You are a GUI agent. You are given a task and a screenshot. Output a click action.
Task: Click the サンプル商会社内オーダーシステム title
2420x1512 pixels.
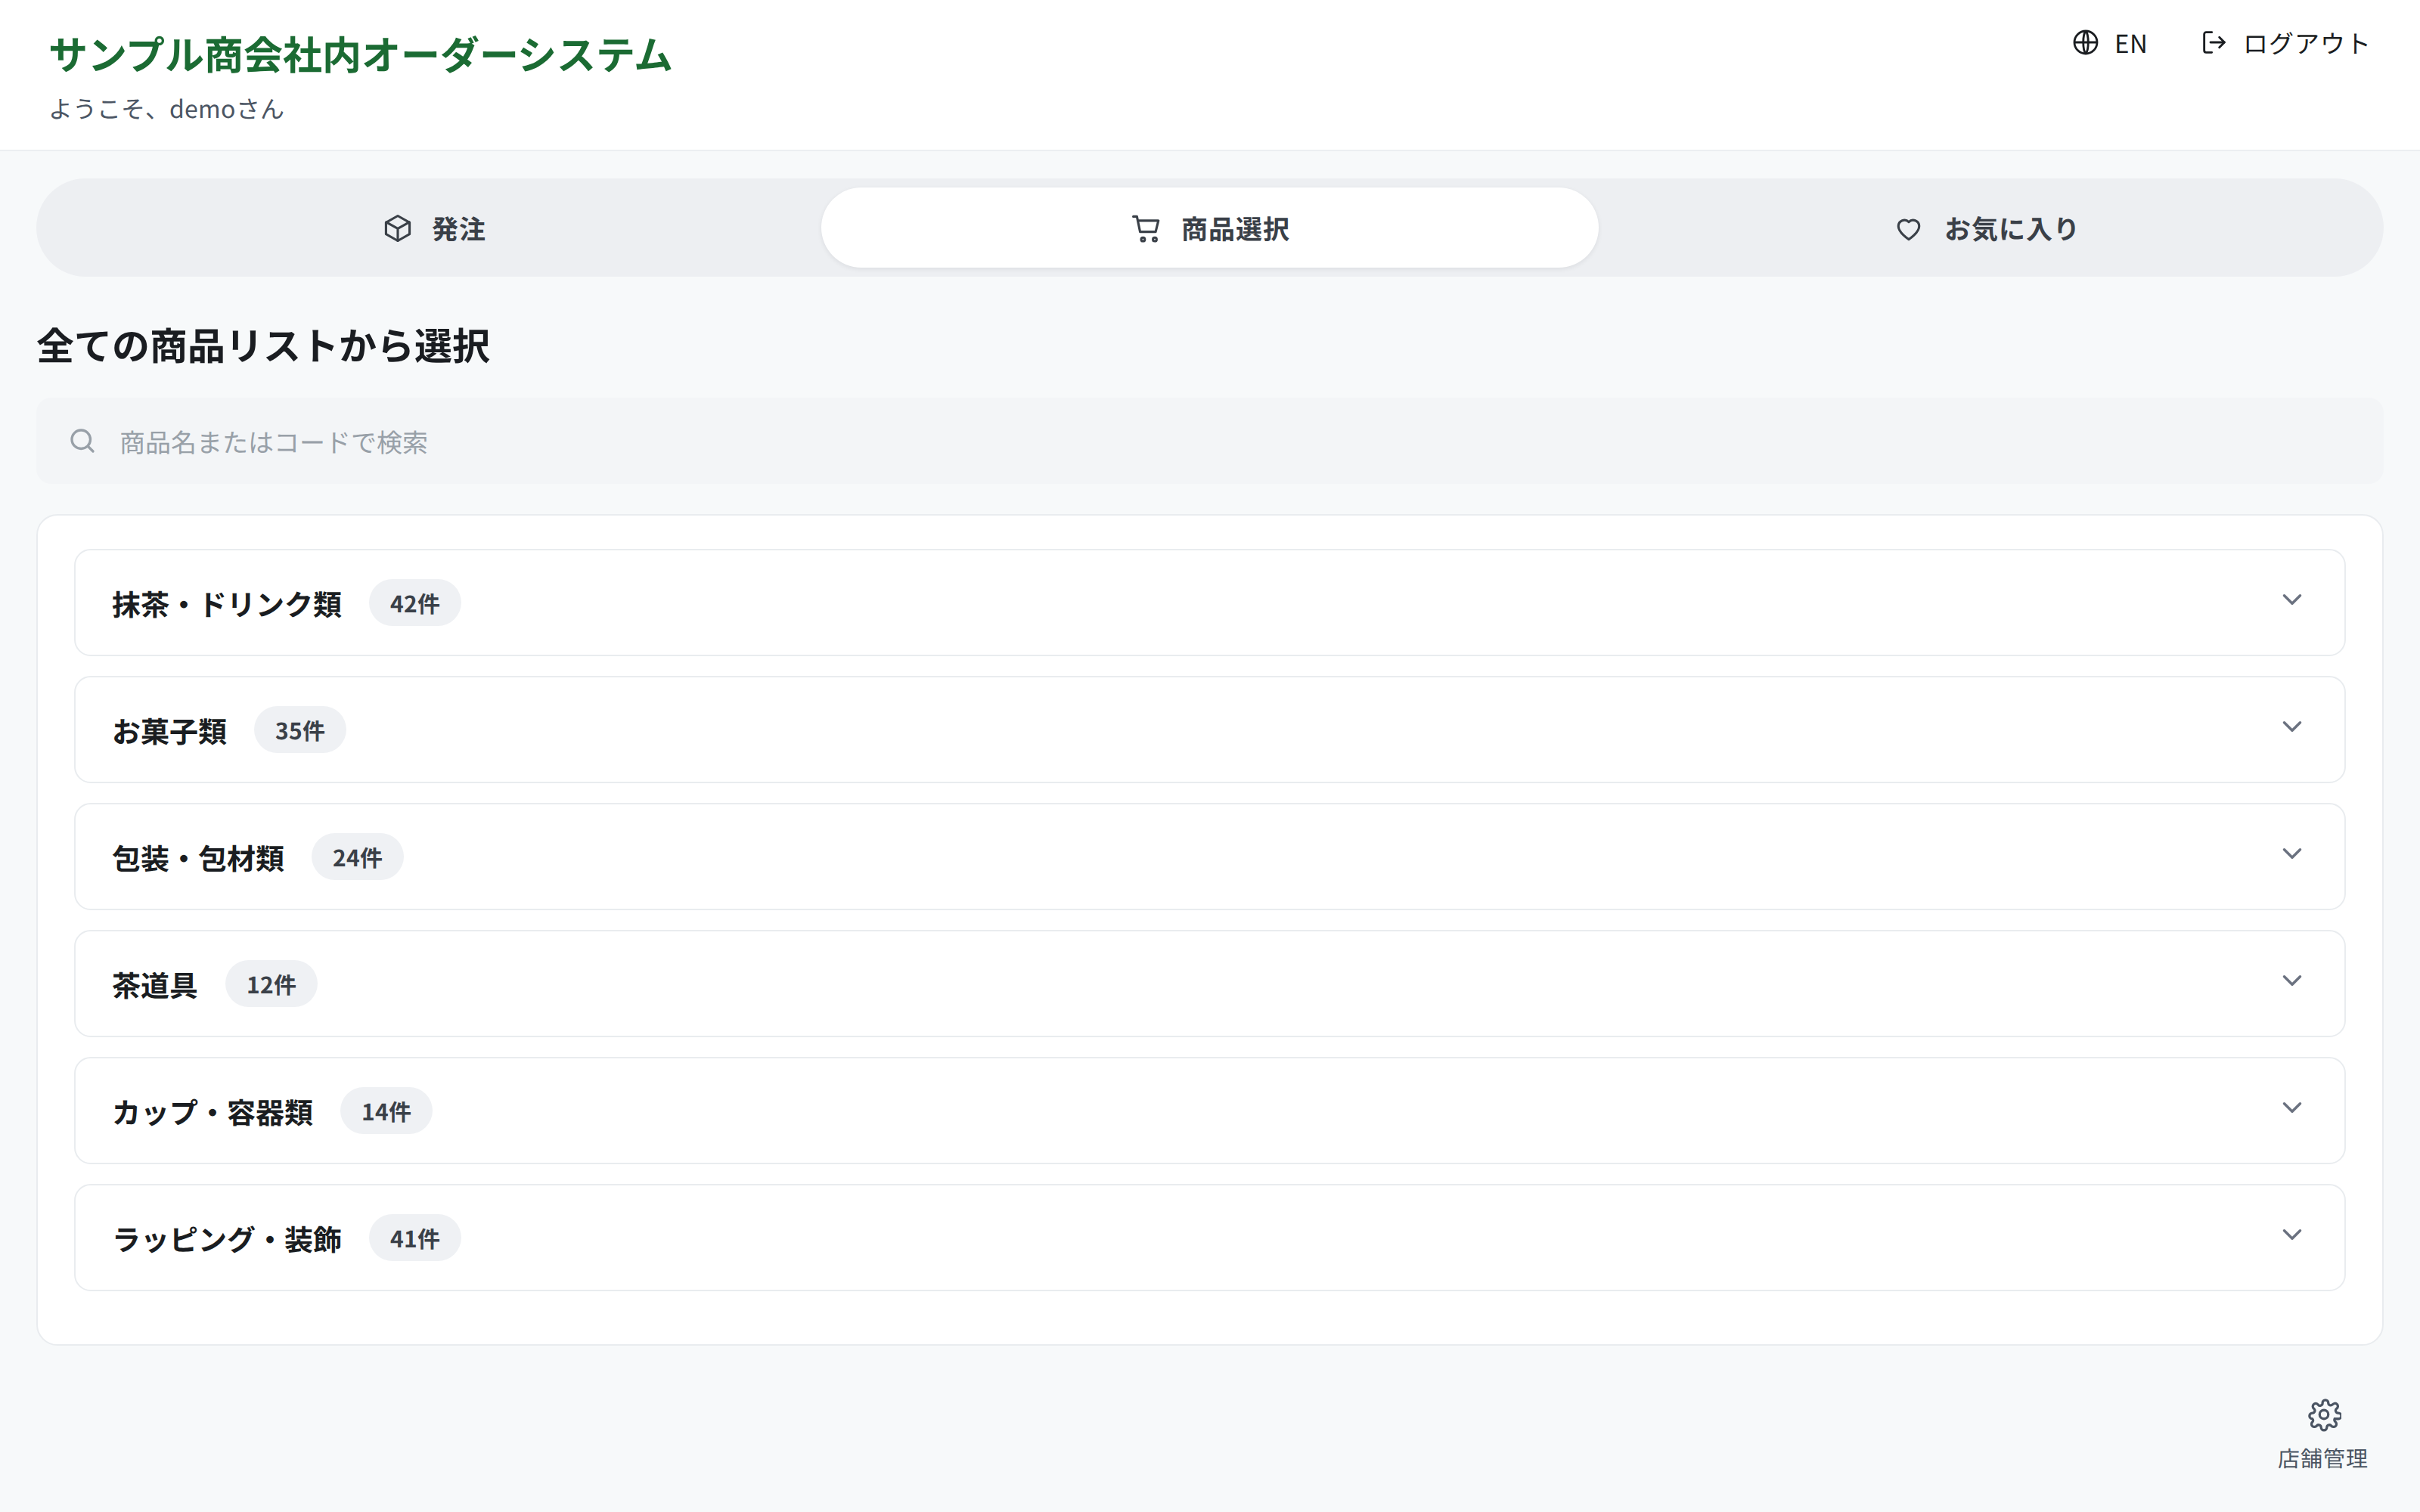[x=361, y=55]
